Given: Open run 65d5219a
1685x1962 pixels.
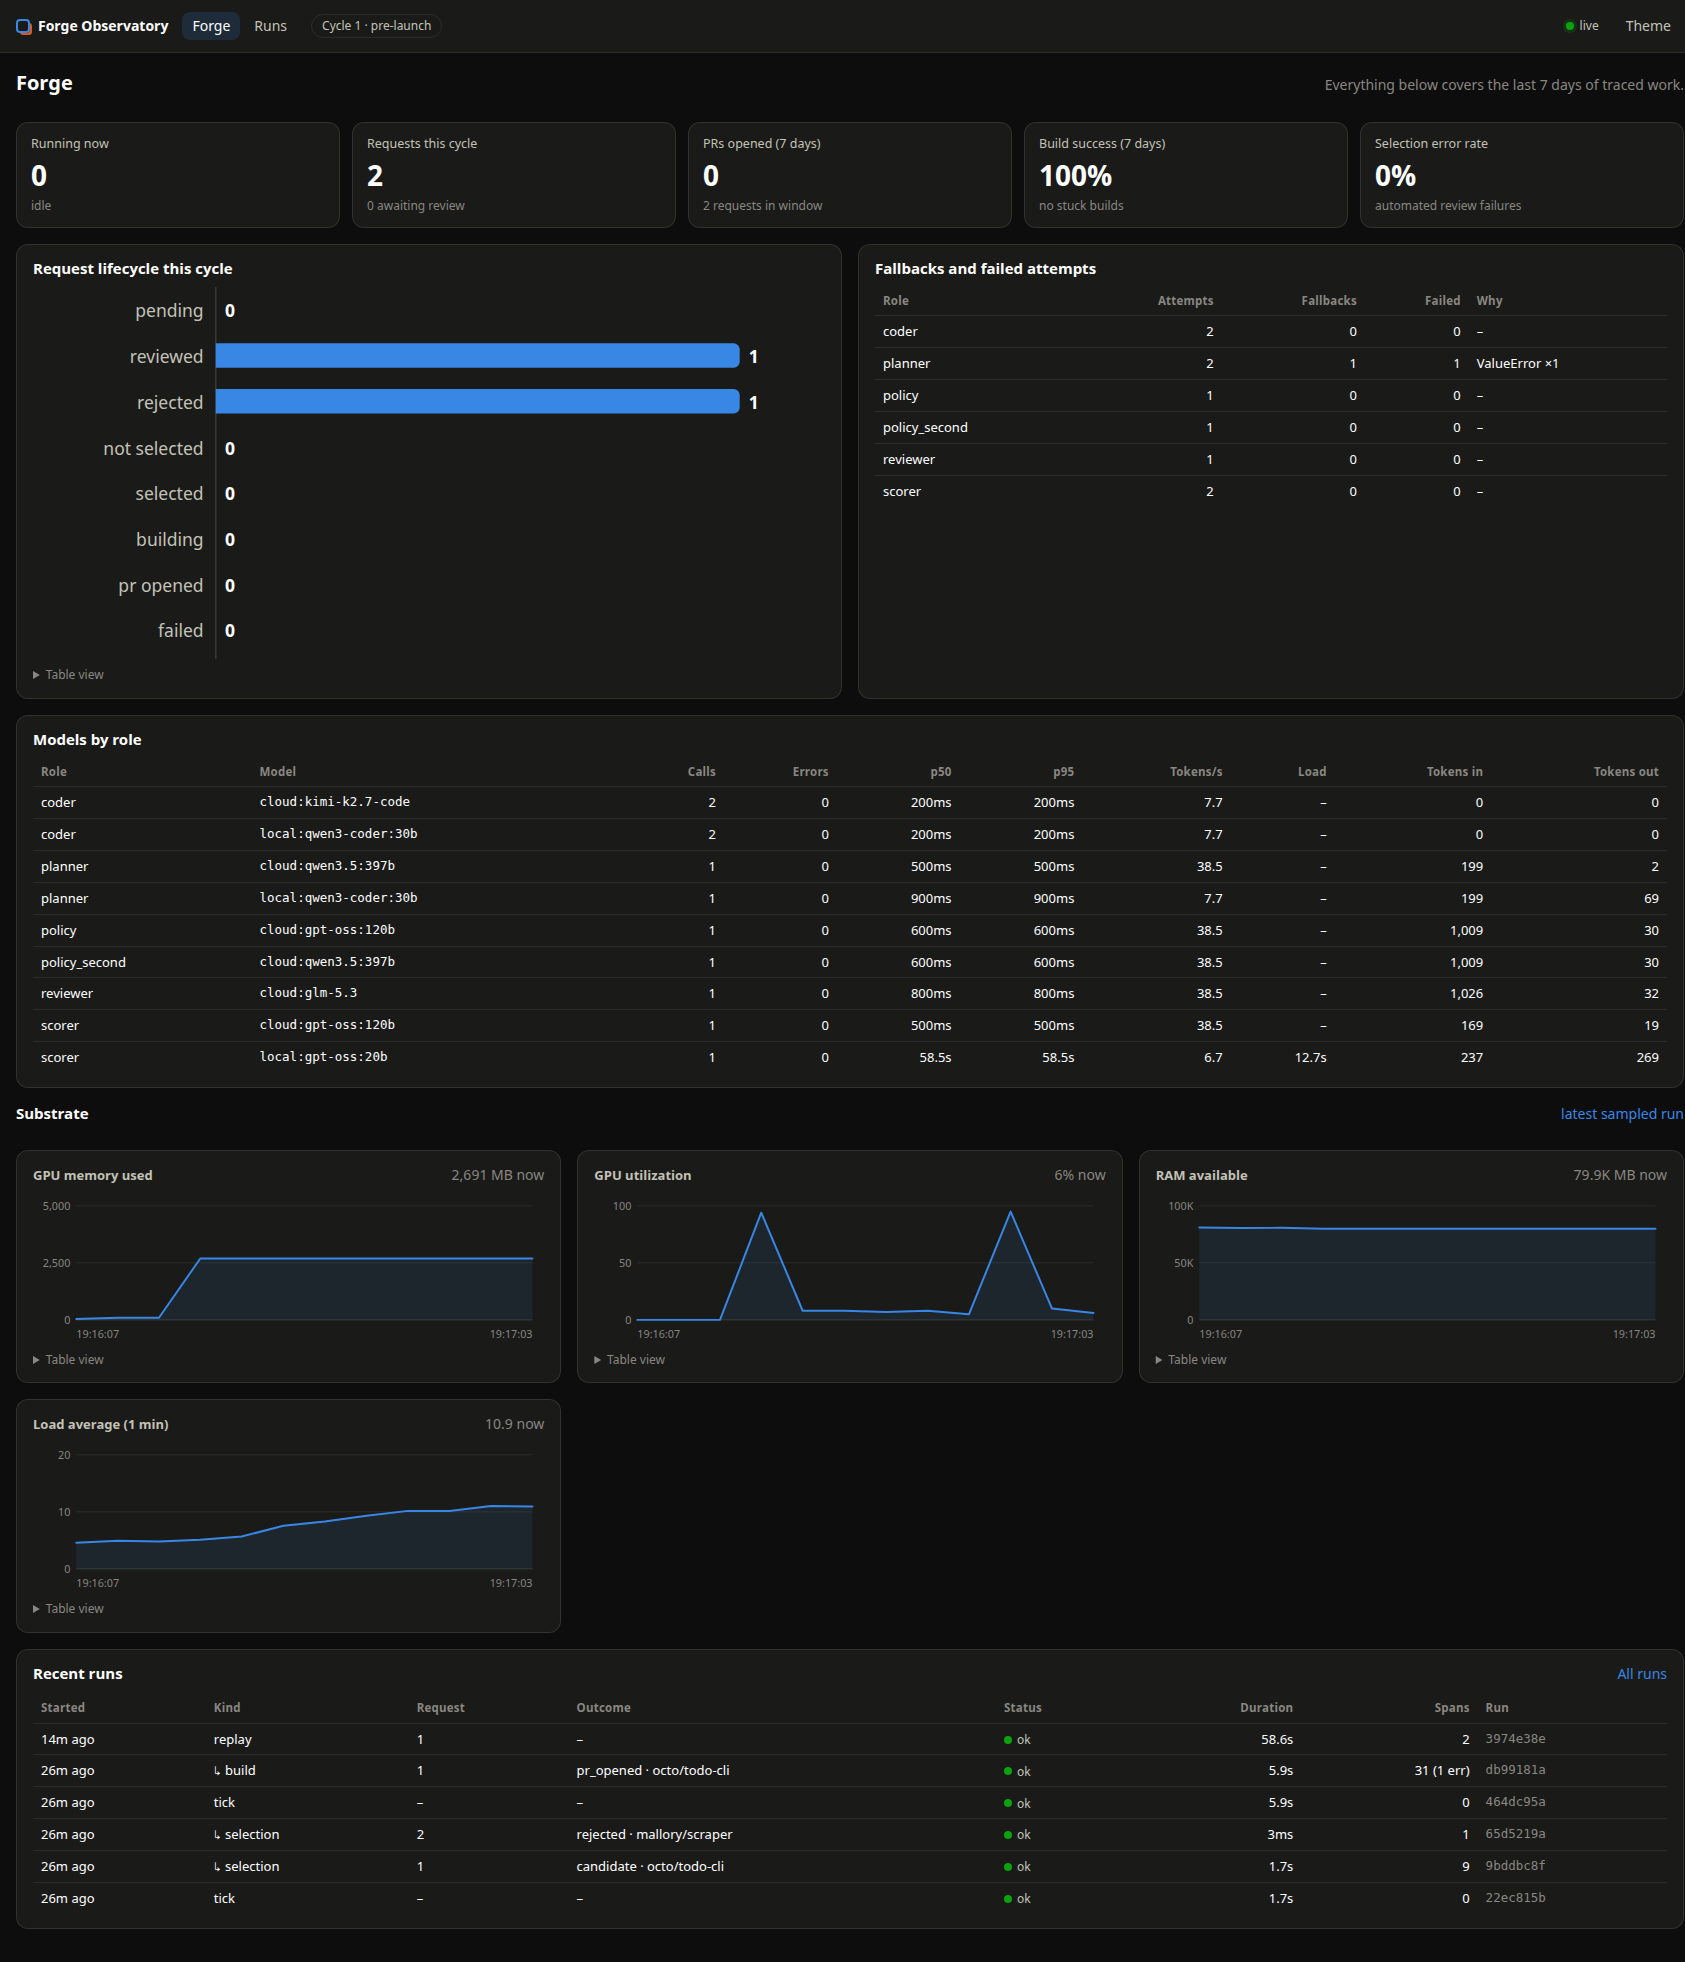Looking at the screenshot, I should point(1515,1834).
